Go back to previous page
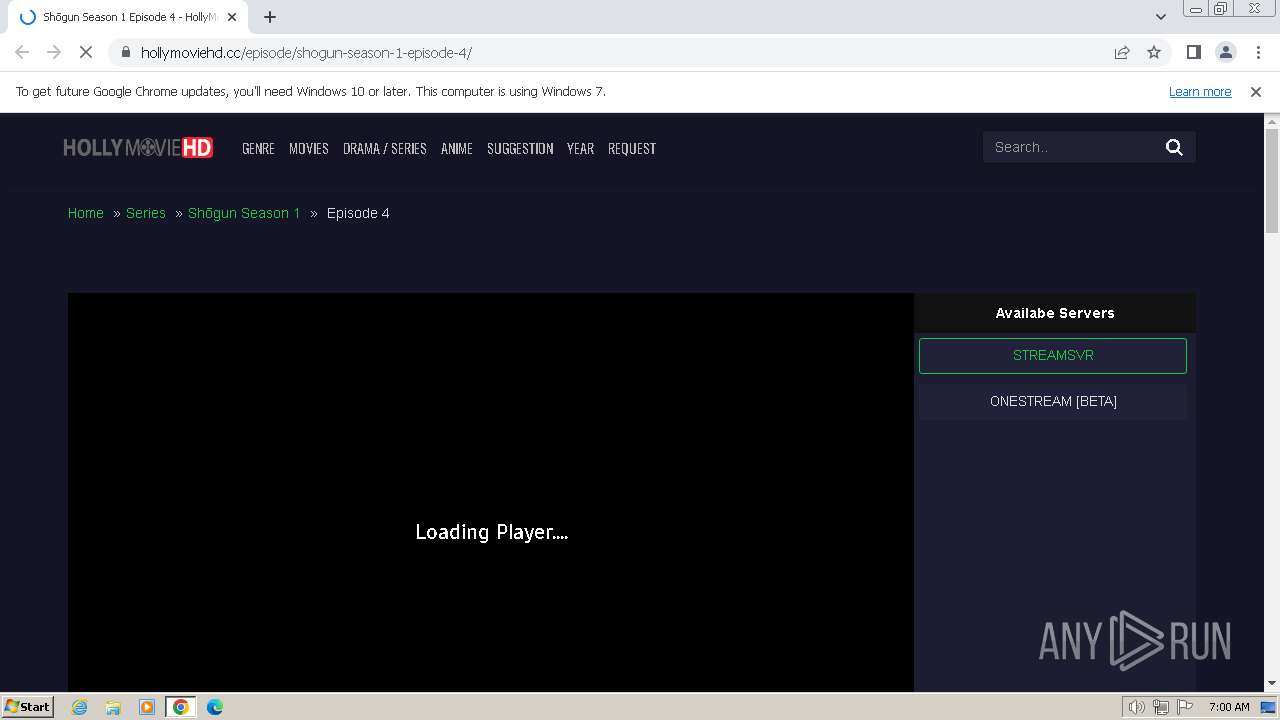1280x720 pixels. [x=22, y=52]
